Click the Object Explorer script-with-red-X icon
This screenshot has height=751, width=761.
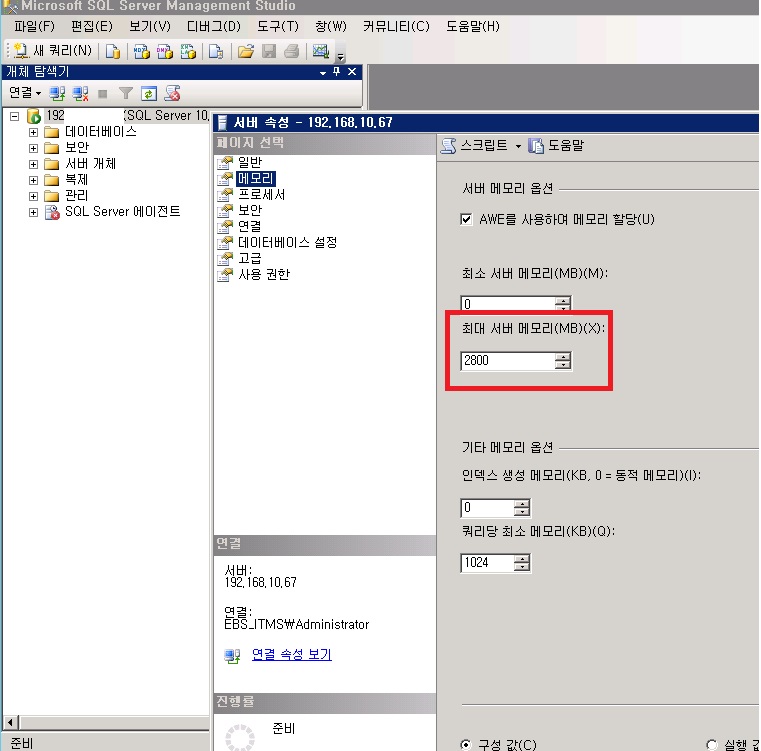(x=172, y=93)
